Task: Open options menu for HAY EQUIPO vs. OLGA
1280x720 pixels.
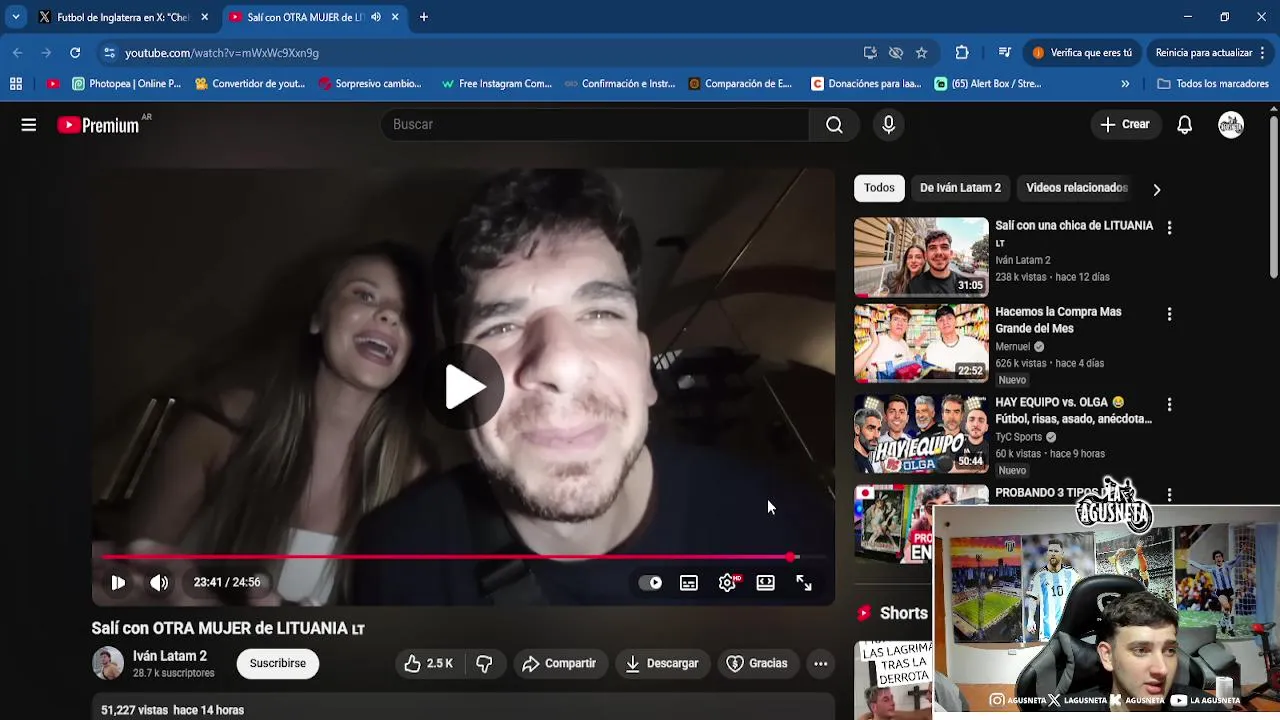Action: coord(1169,405)
